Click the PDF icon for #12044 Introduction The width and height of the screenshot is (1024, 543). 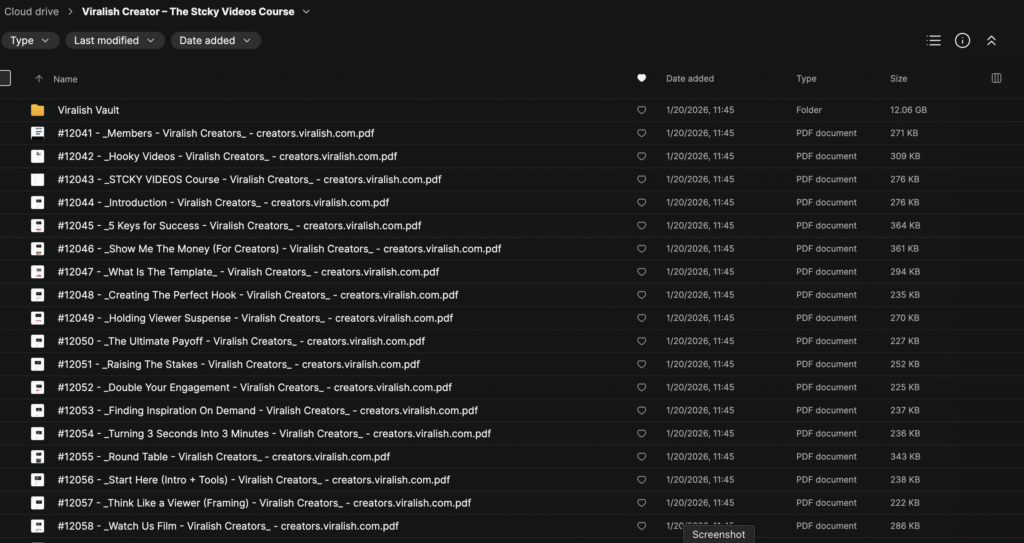click(38, 203)
